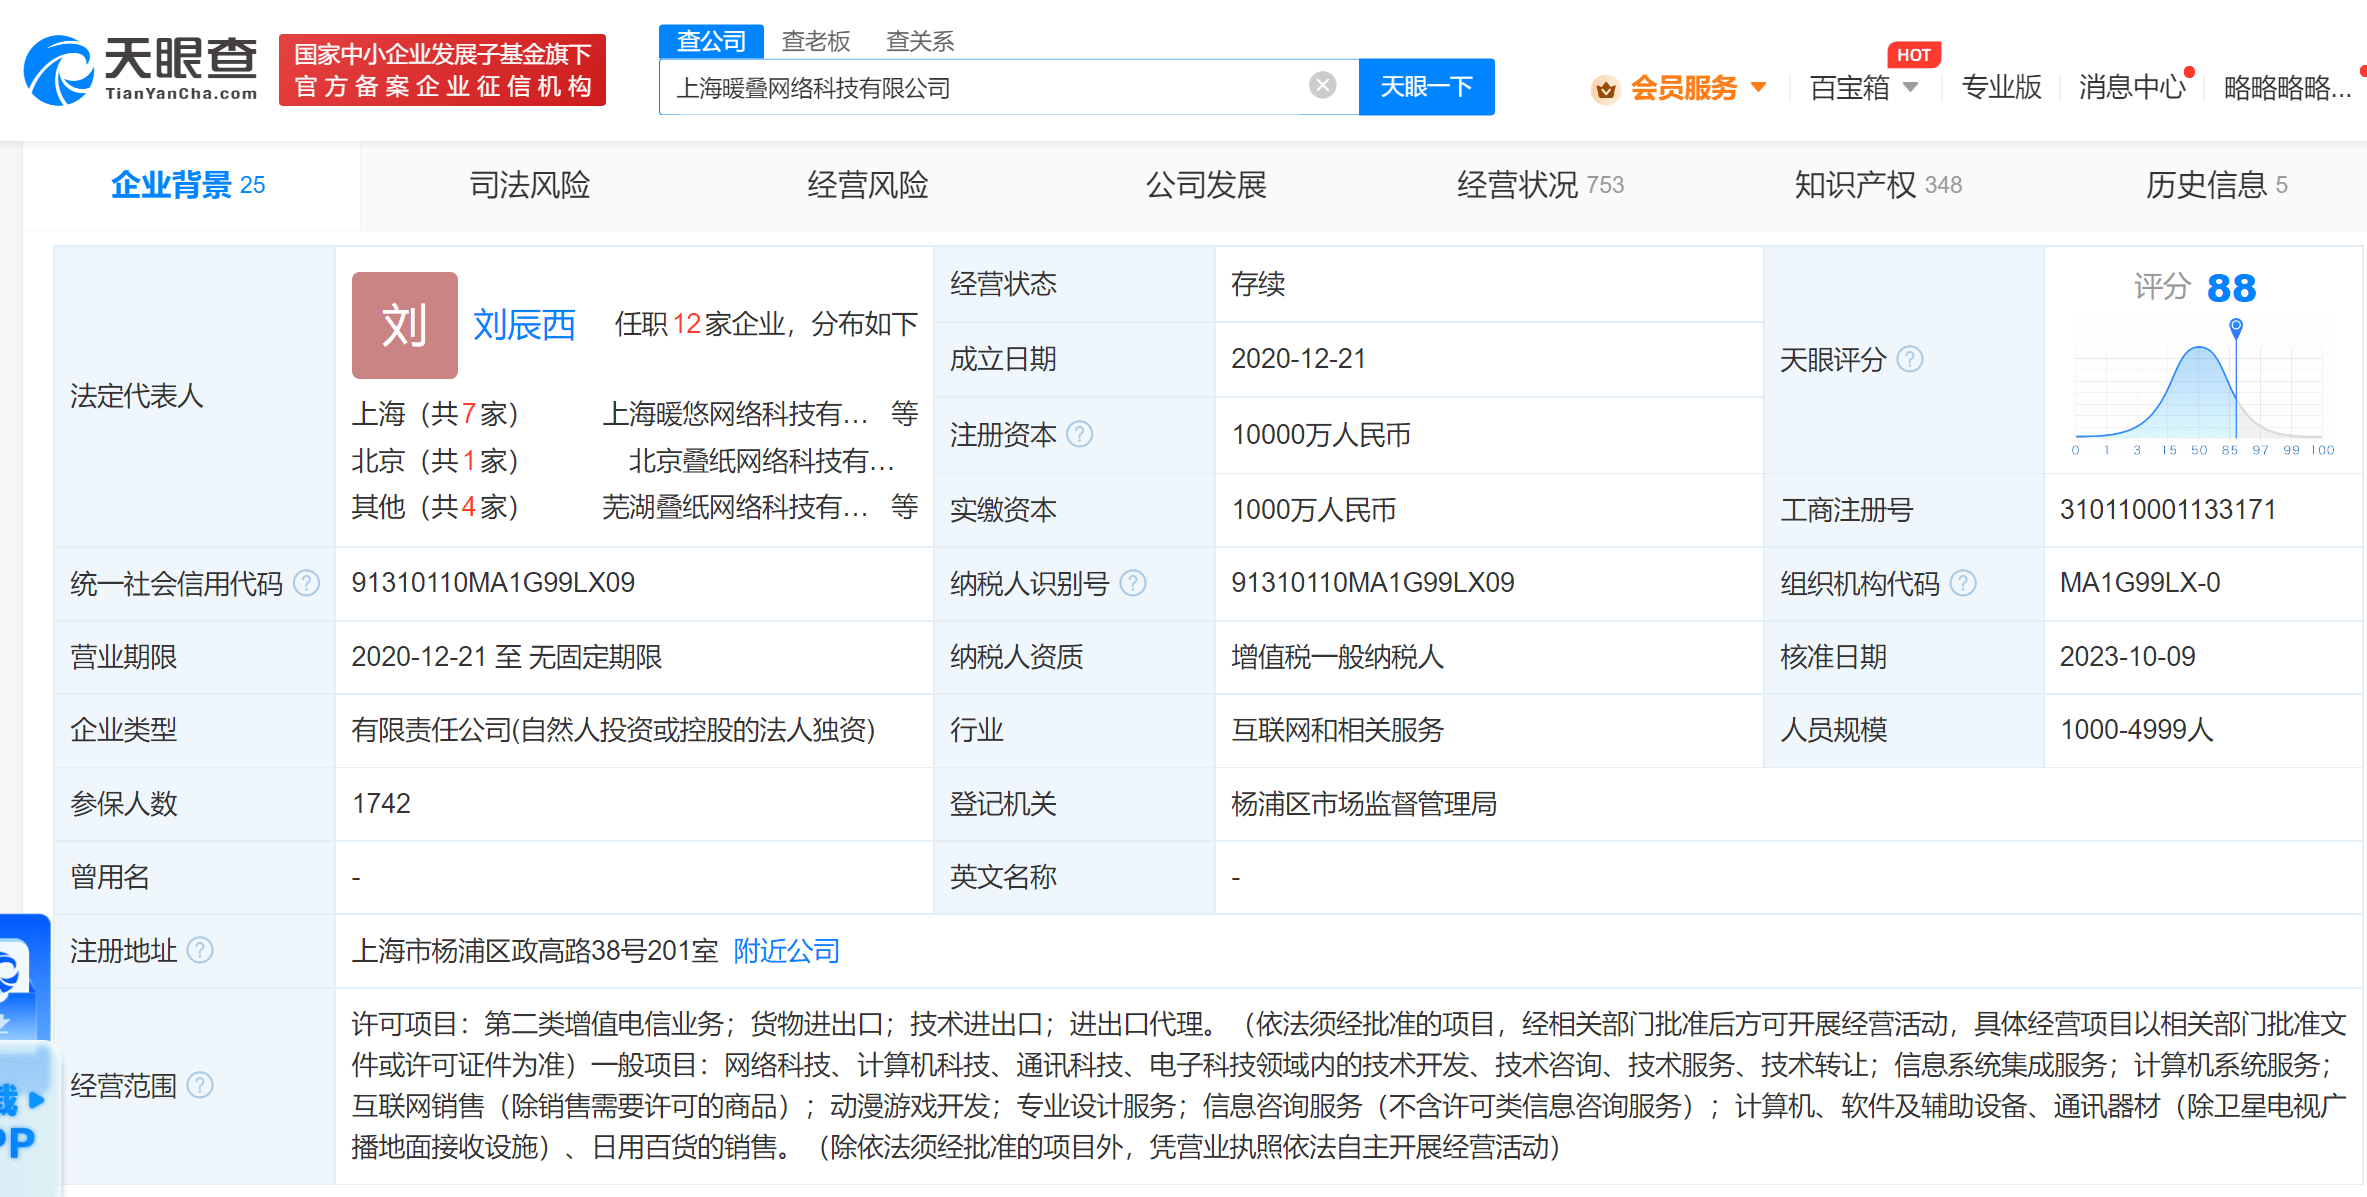This screenshot has height=1197, width=2367.
Task: Open 上海暖悠网络科技有… company link
Action: (735, 414)
